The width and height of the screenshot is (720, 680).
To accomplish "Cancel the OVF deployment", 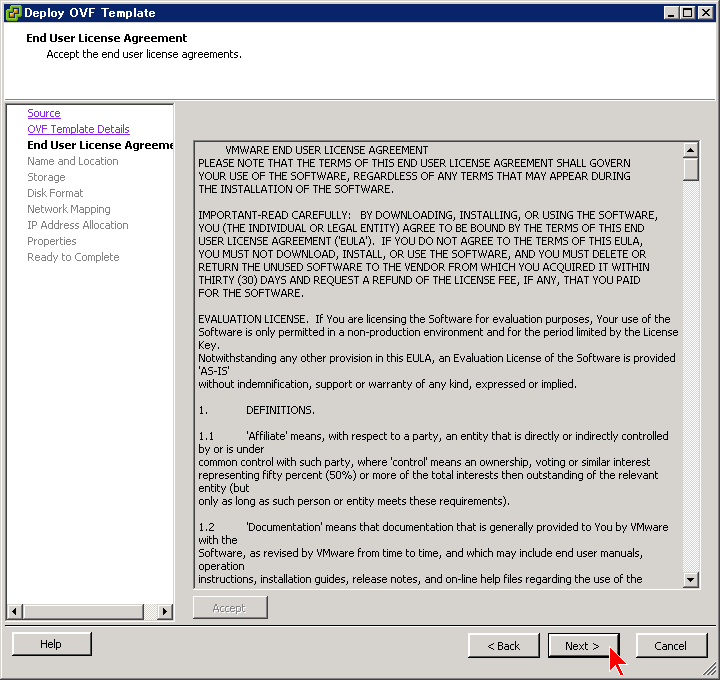I will (671, 646).
